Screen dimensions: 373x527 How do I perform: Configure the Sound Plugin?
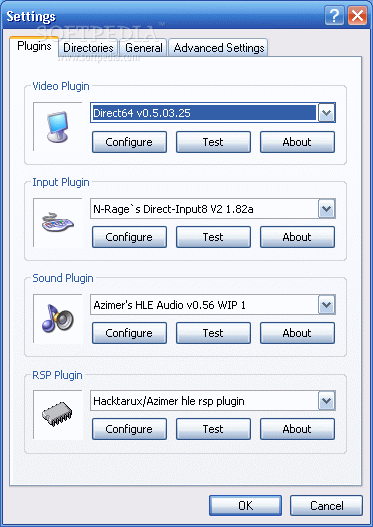click(129, 333)
